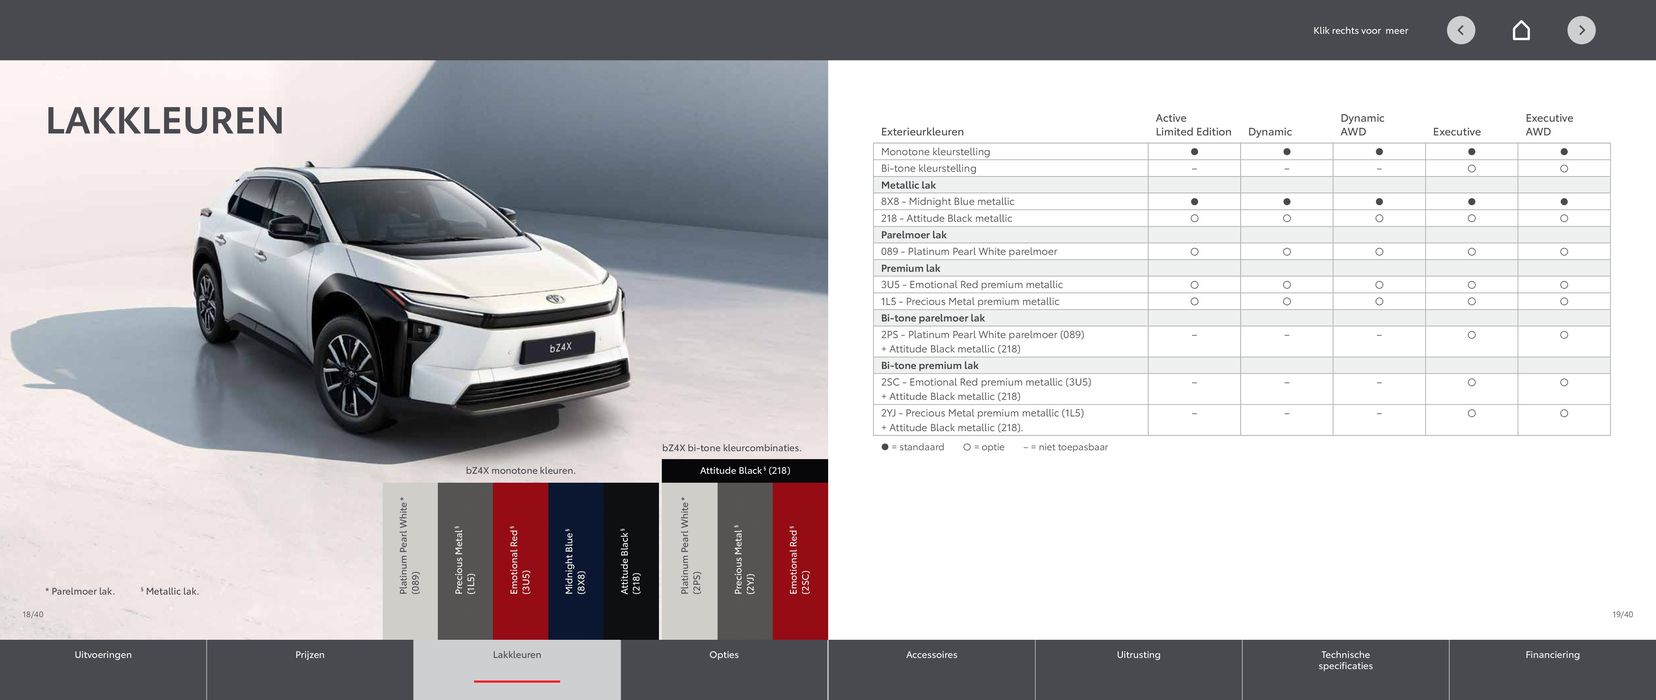Click the home icon
The height and width of the screenshot is (700, 1656).
tap(1520, 30)
